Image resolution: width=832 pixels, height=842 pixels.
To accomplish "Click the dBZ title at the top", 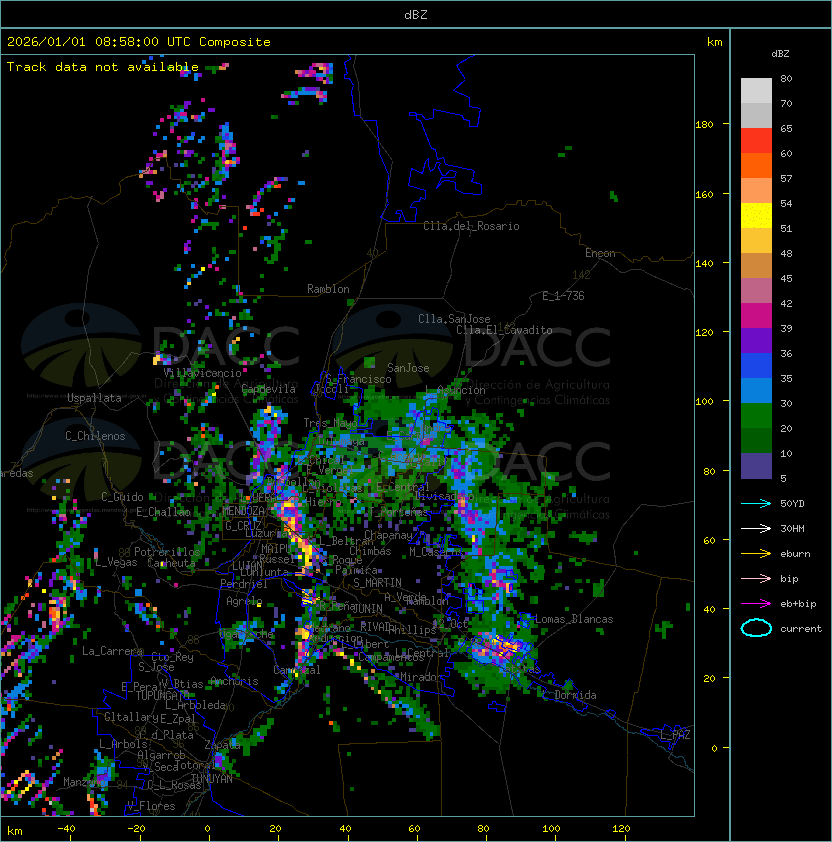I will click(x=416, y=14).
